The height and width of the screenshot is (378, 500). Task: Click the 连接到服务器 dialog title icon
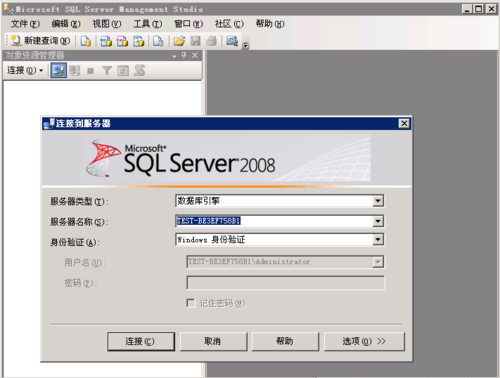coord(49,124)
